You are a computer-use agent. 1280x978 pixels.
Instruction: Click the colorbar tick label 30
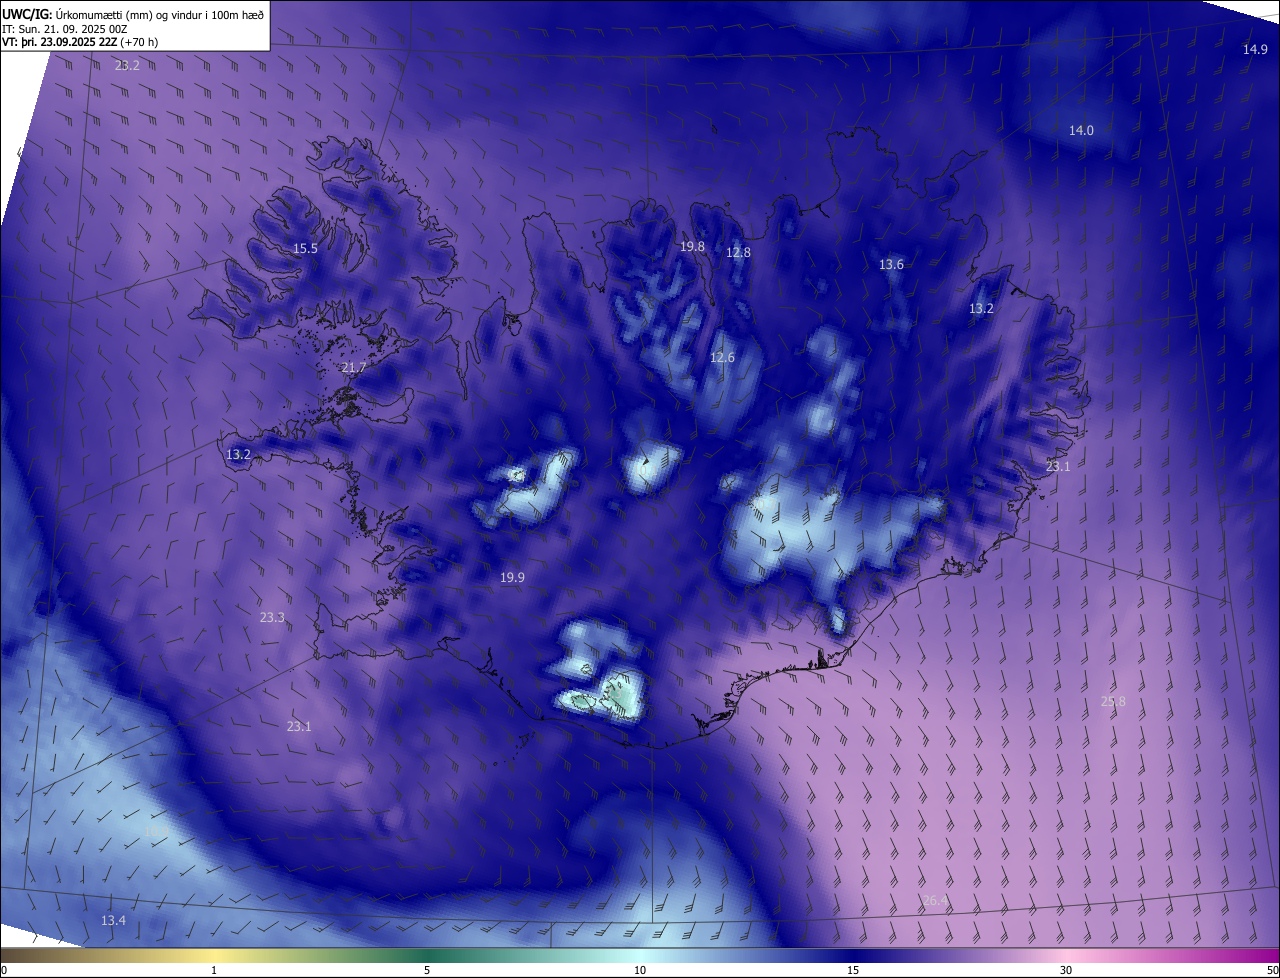point(1066,970)
